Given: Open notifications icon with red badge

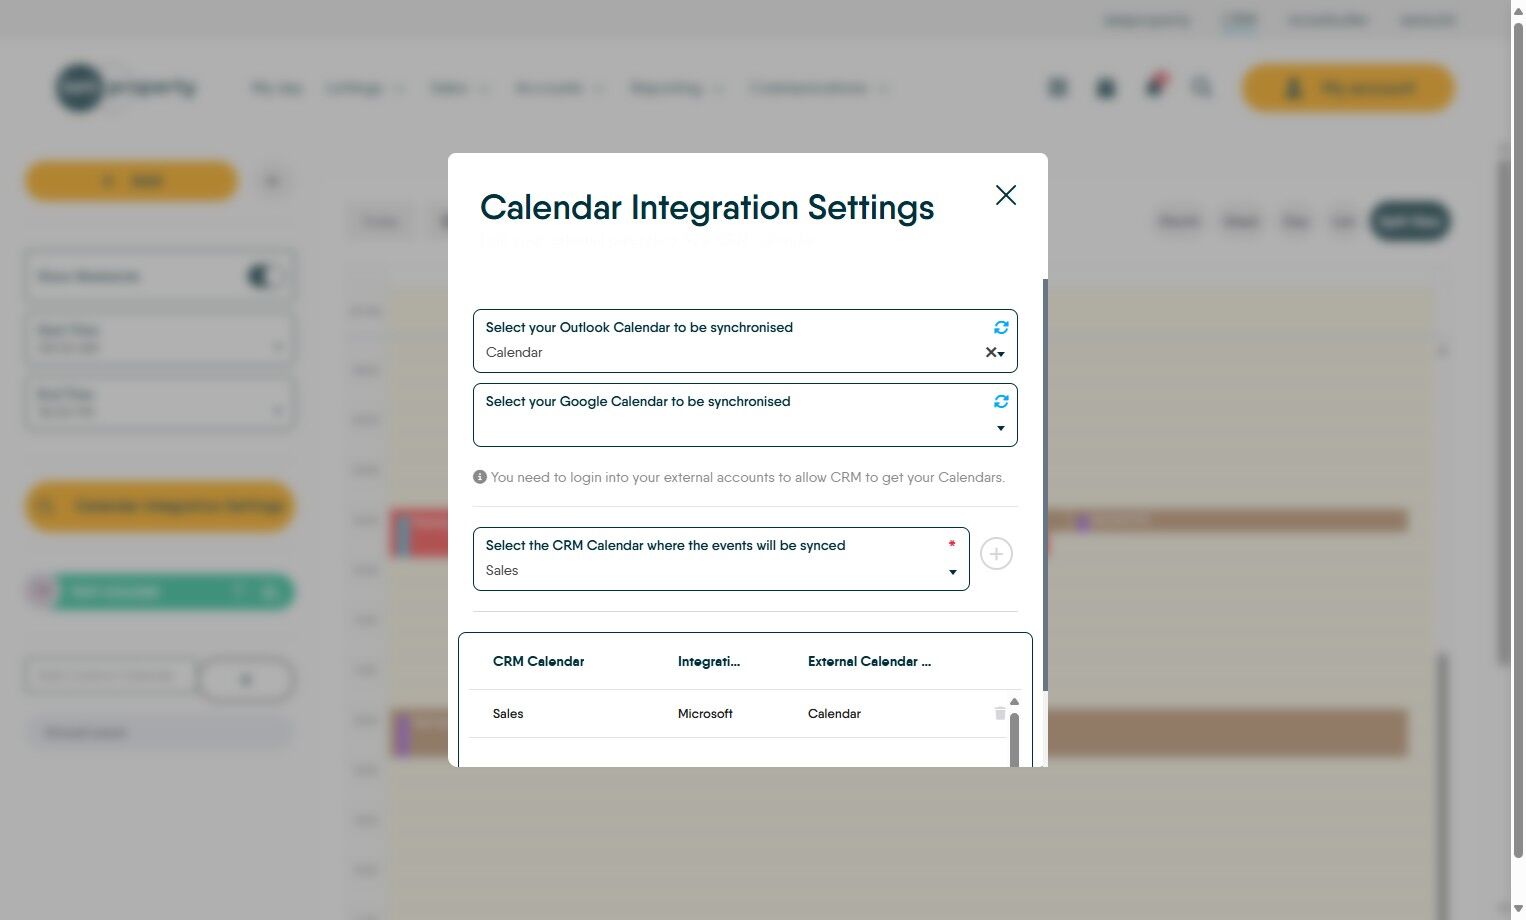Looking at the screenshot, I should click(x=1155, y=87).
